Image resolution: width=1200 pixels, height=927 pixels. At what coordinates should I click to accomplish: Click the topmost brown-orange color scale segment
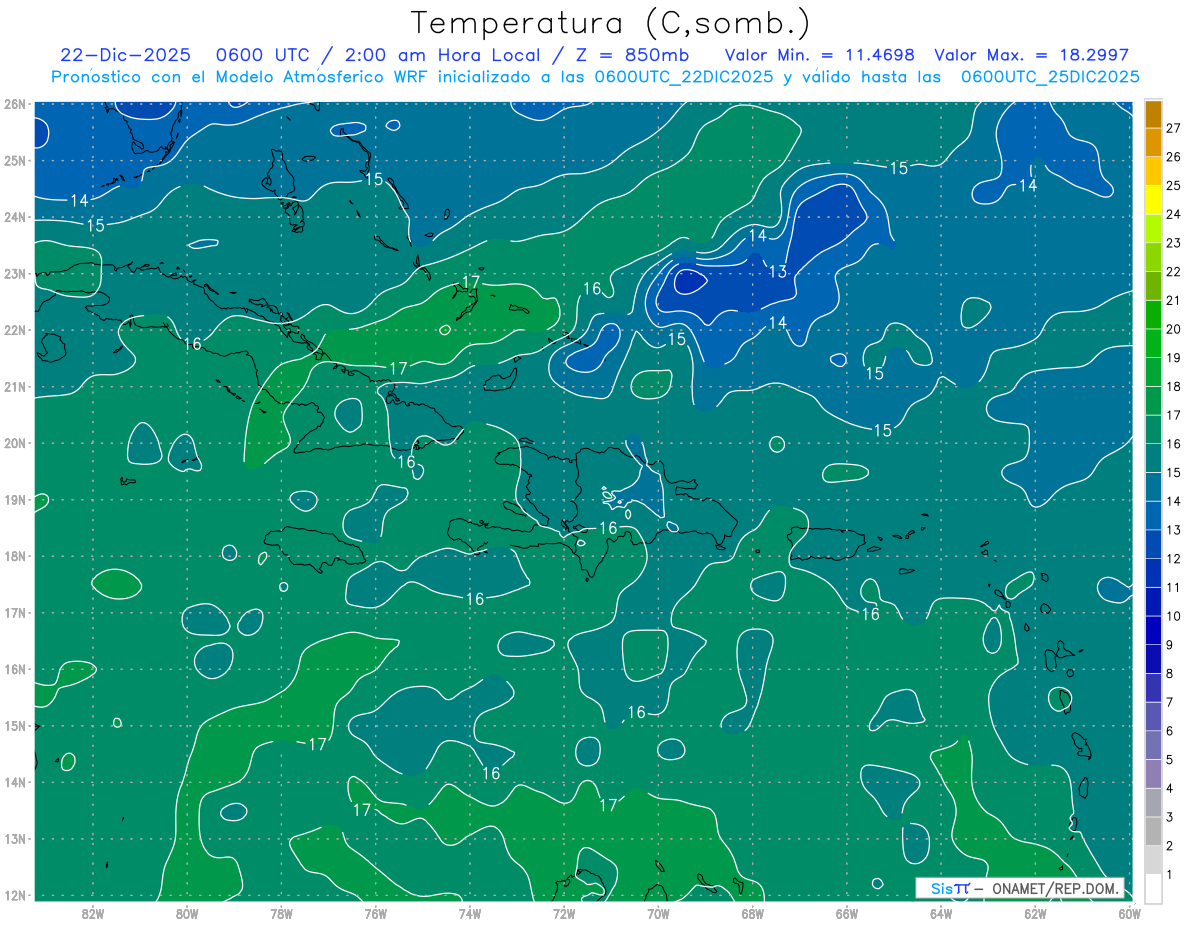1154,113
